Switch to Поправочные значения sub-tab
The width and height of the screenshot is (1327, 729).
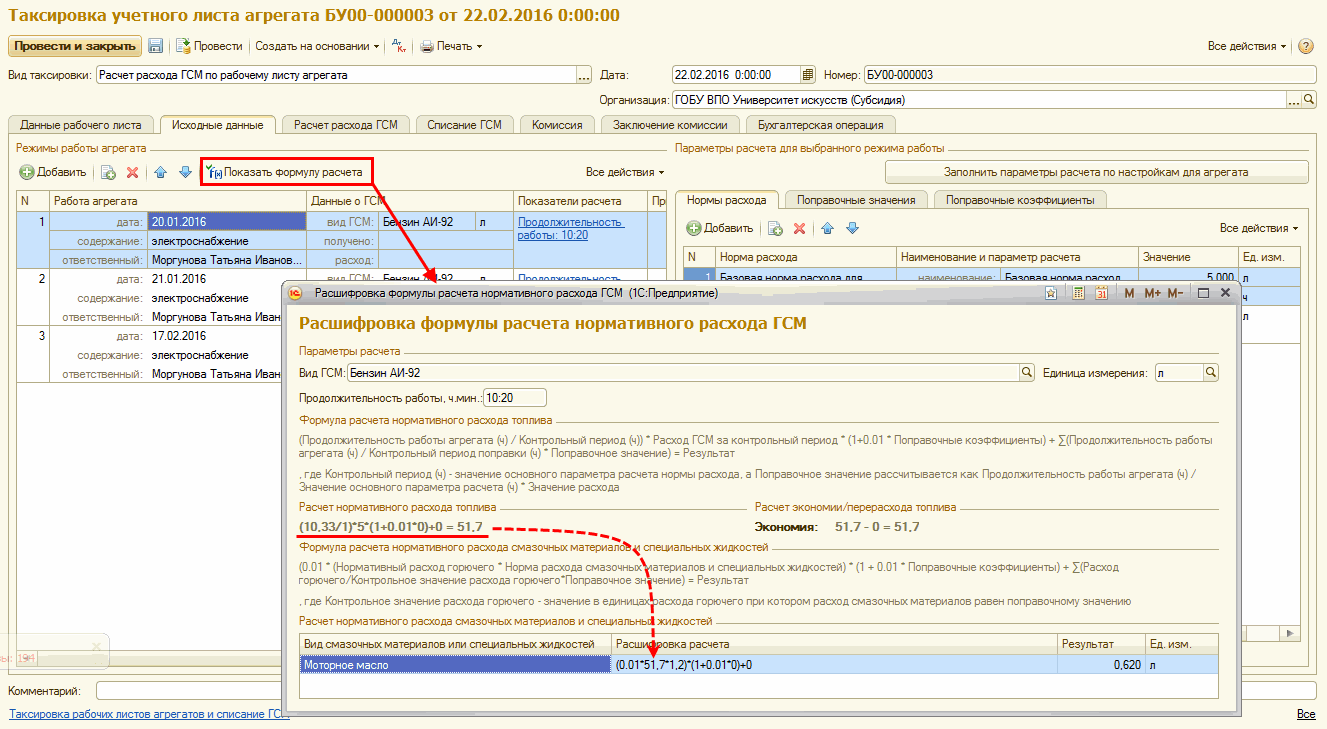(x=856, y=200)
